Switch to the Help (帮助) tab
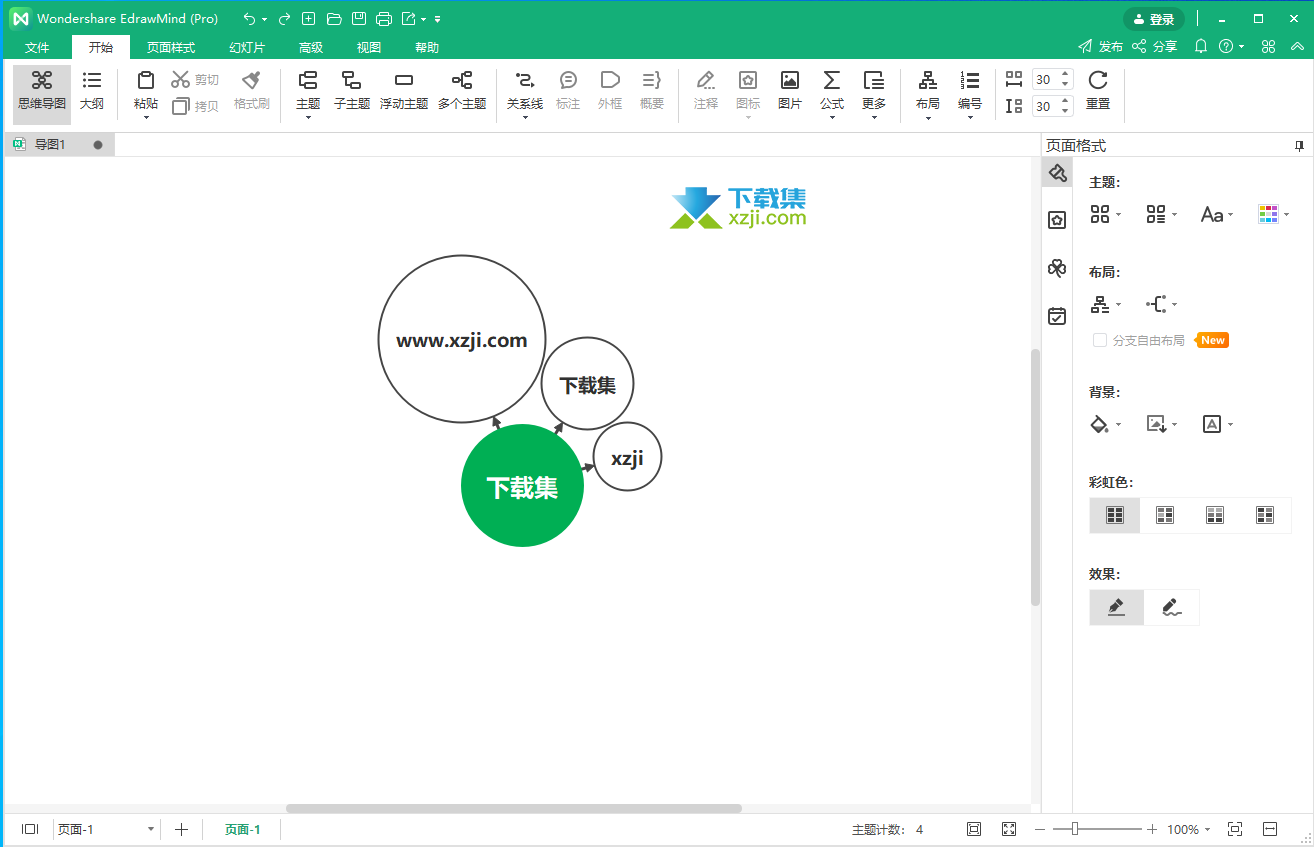Viewport: 1314px width, 847px height. coord(427,47)
